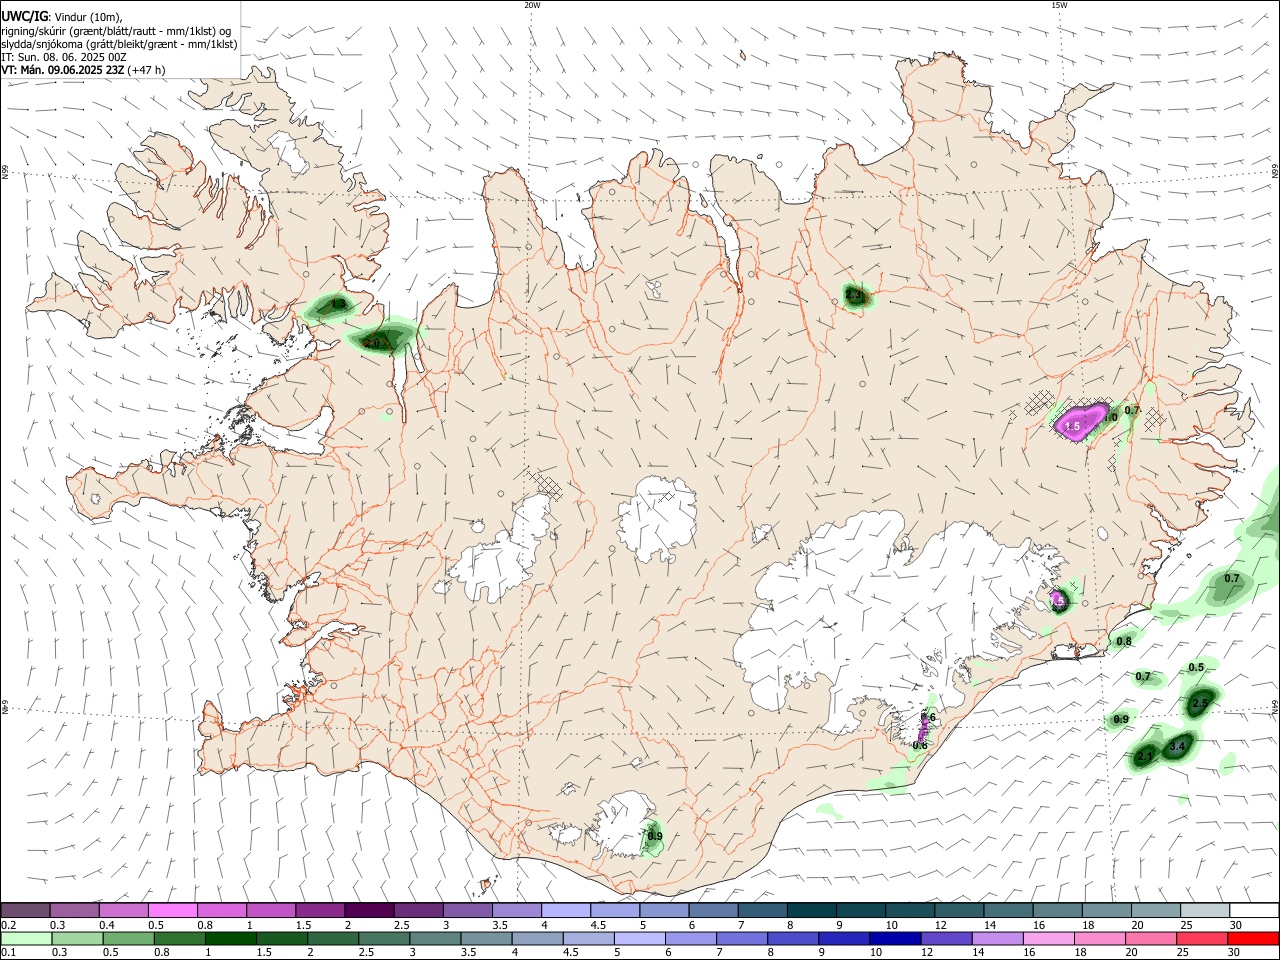The height and width of the screenshot is (960, 1280).
Task: Select rain scale swatch labeled 20
Action: 1151,938
